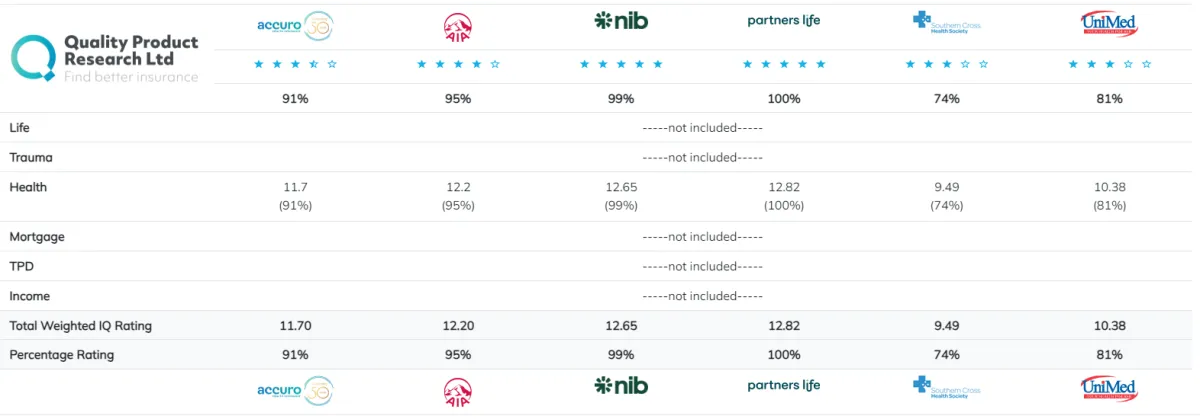Click the nib logo in the header row
The height and width of the screenshot is (419, 1200).
621,20
